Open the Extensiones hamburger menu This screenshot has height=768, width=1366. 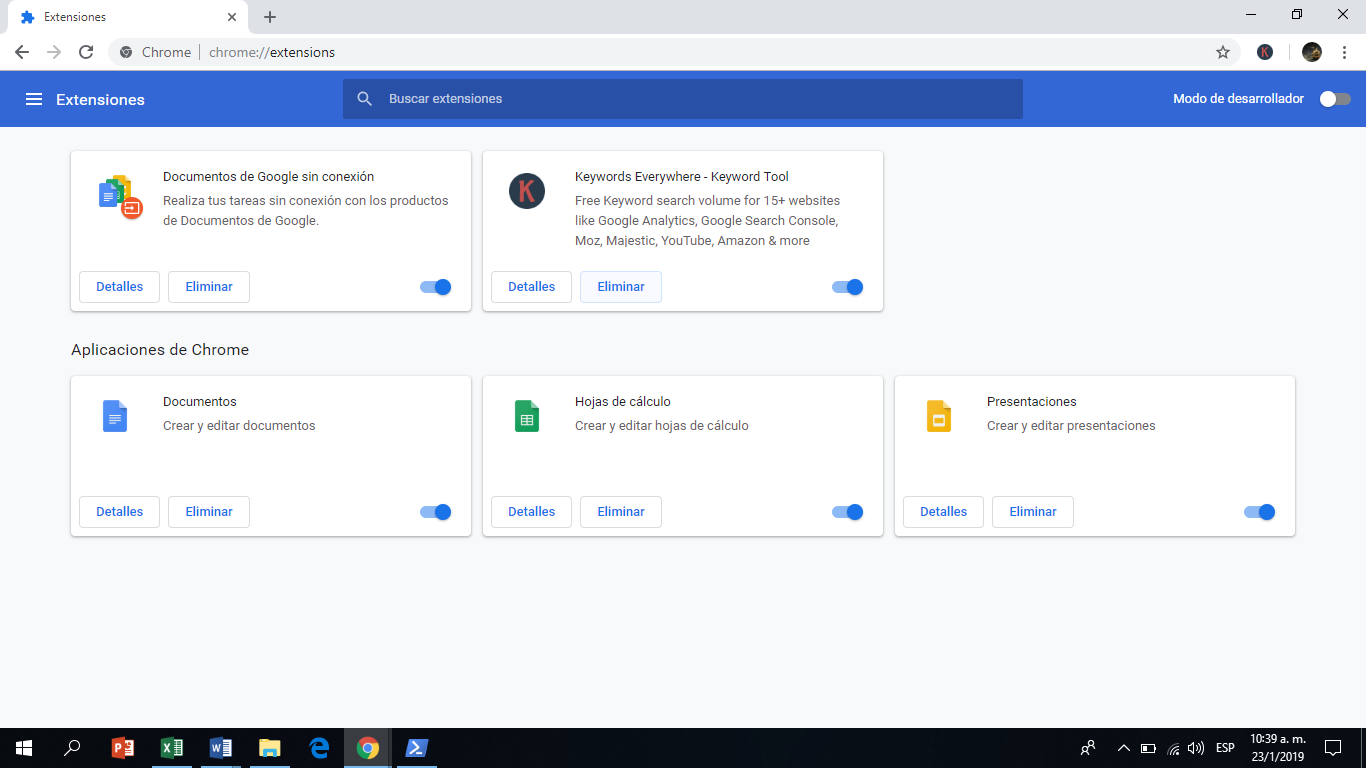tap(34, 99)
